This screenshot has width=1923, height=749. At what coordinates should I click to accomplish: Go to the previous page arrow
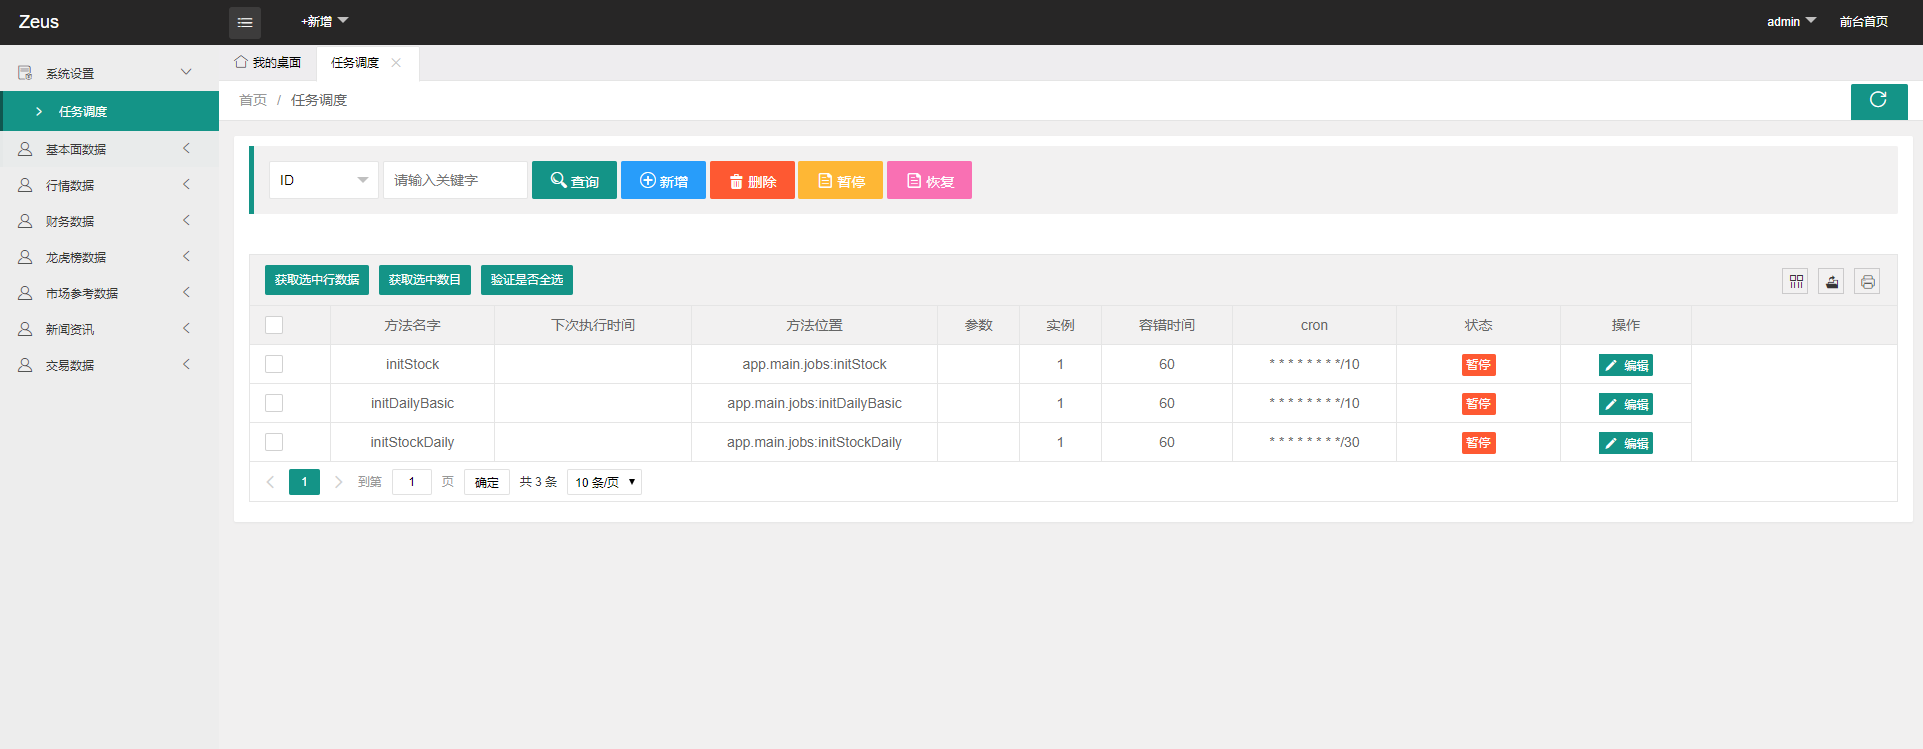pos(270,482)
